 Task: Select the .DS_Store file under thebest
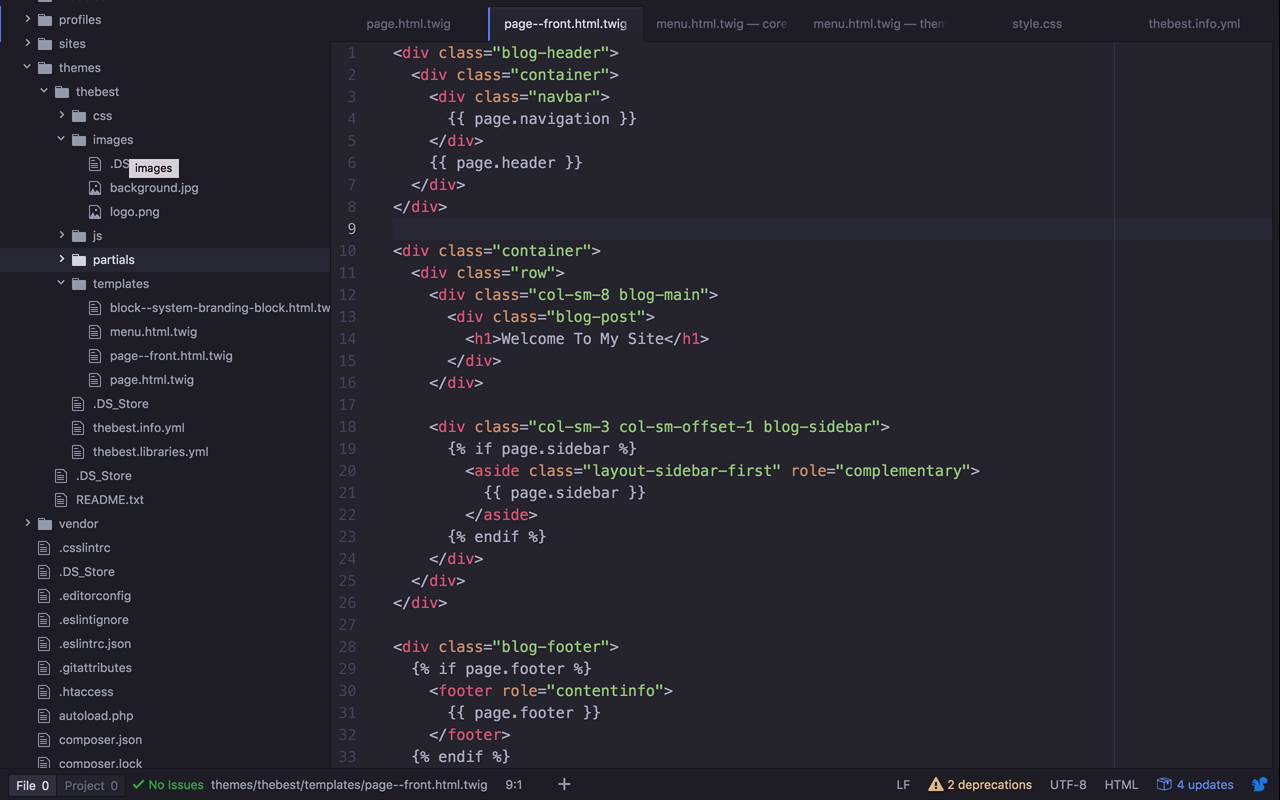(x=121, y=403)
